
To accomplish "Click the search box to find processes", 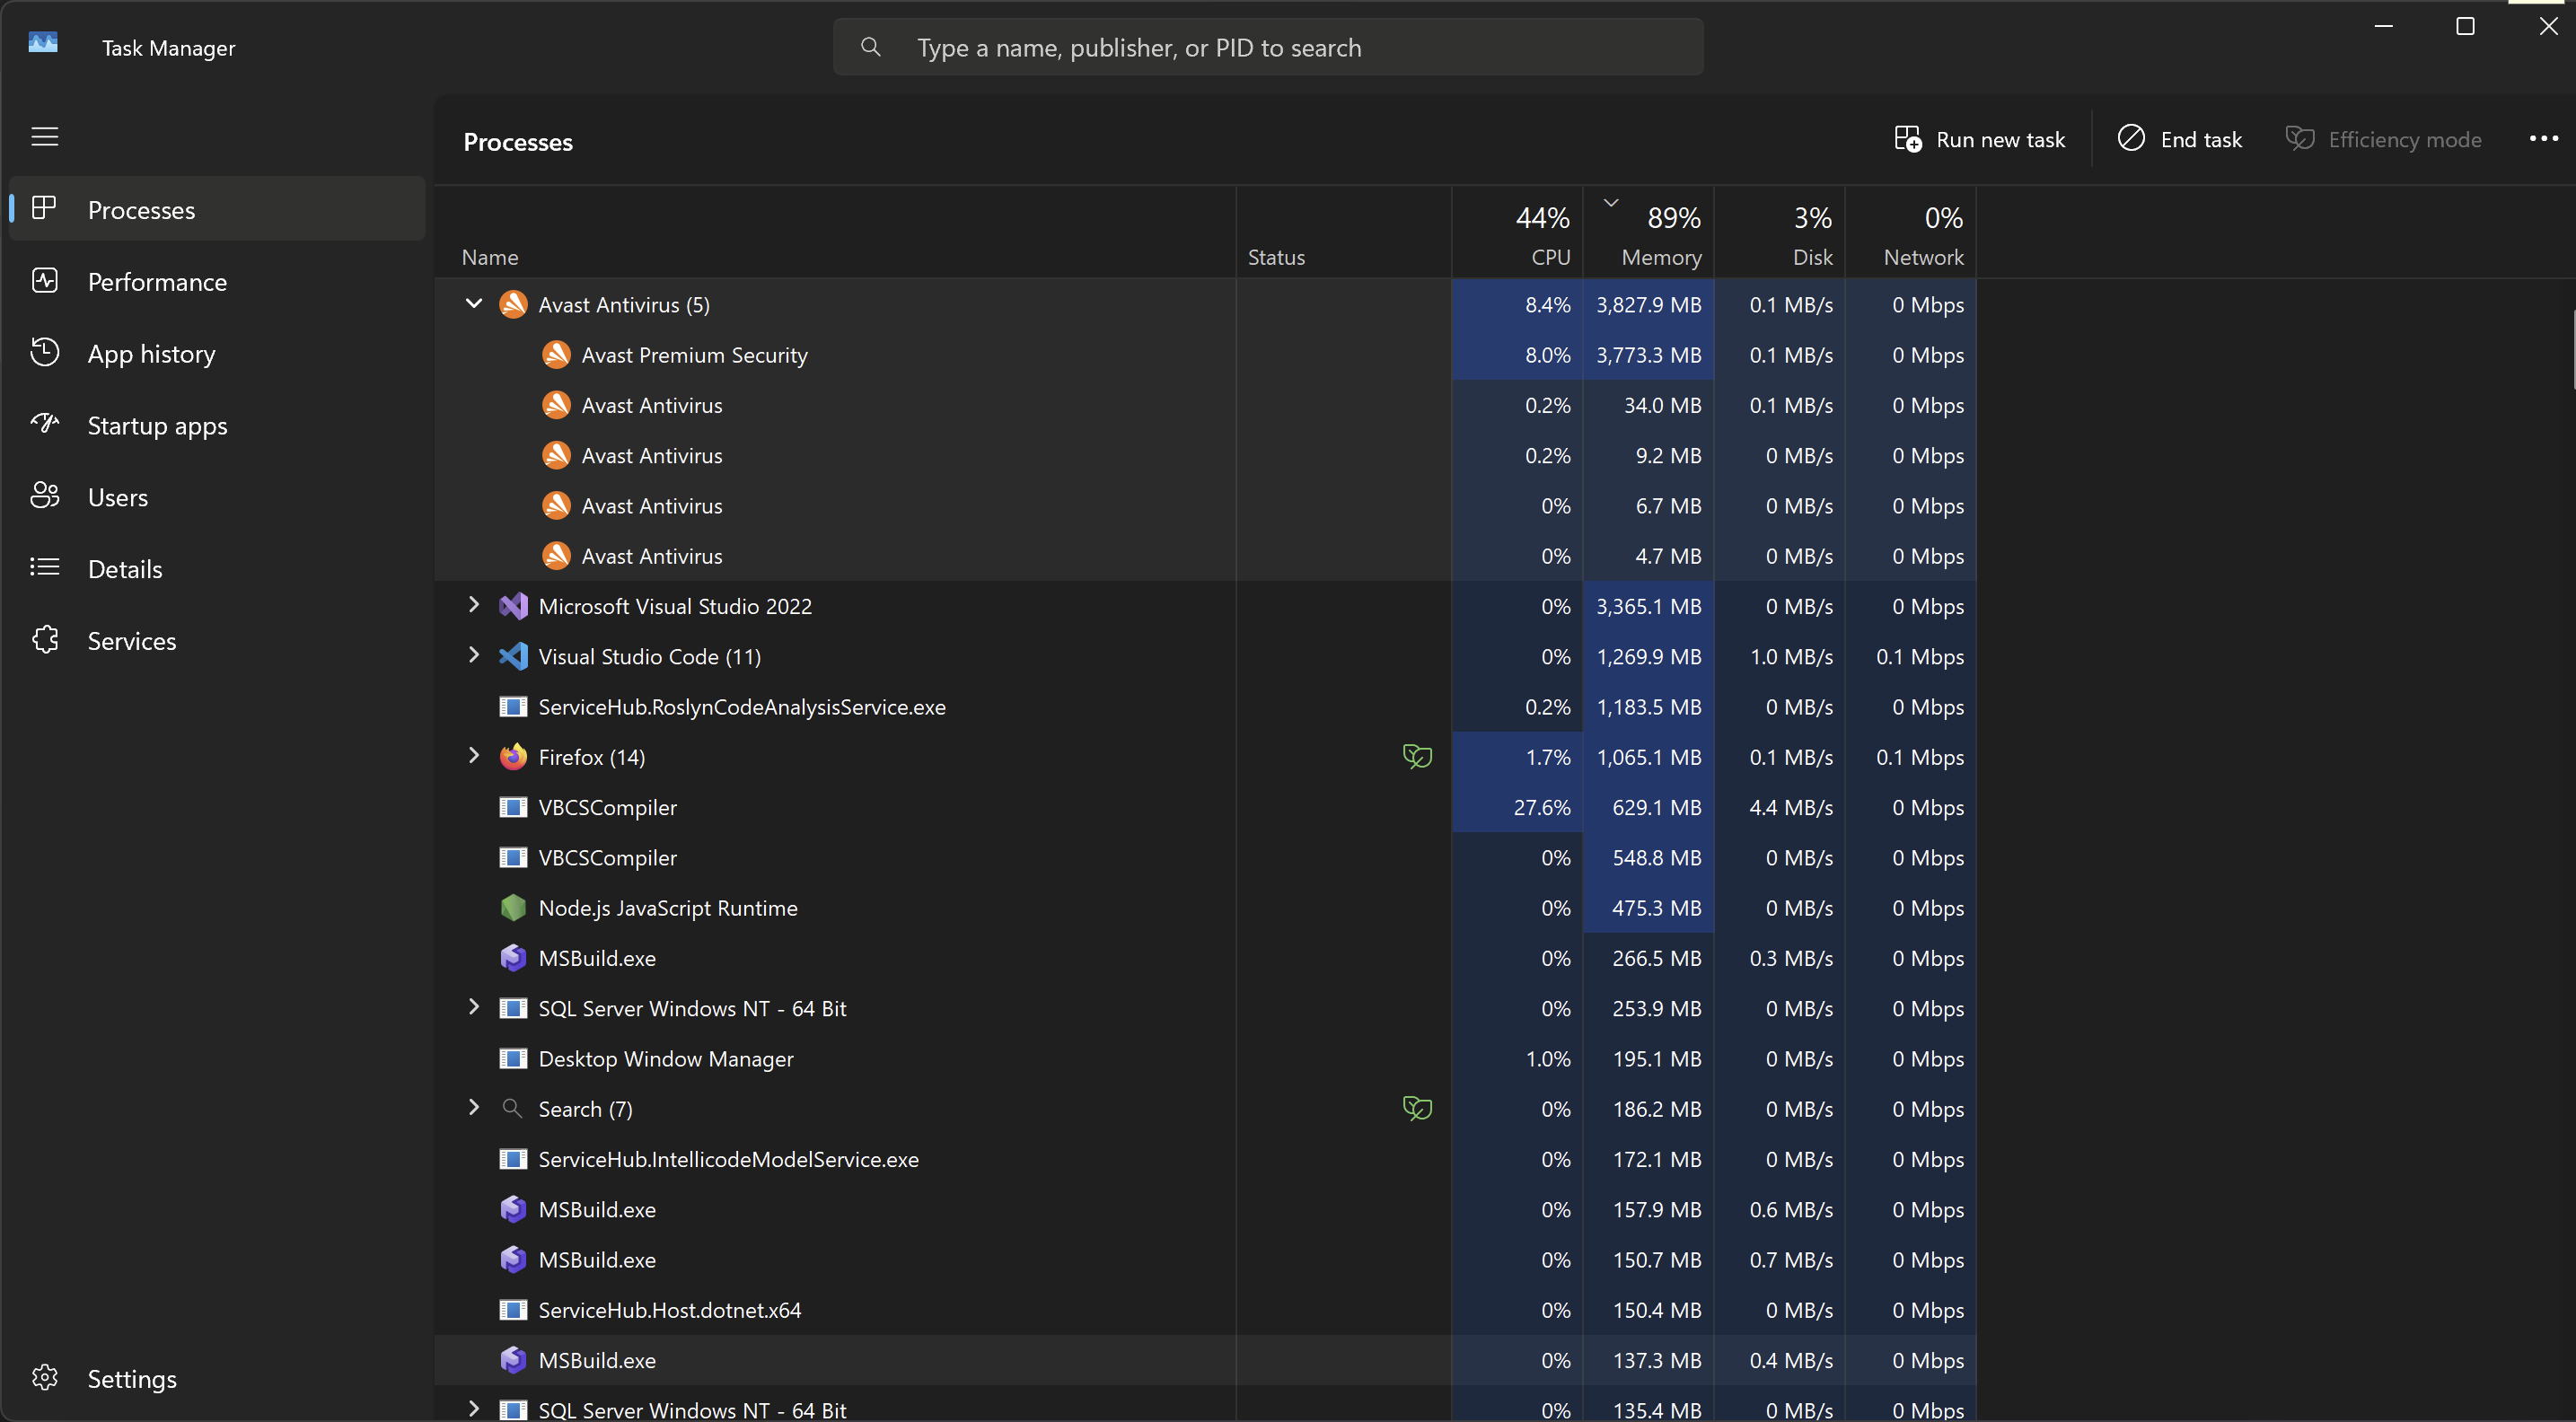I will (x=1268, y=47).
